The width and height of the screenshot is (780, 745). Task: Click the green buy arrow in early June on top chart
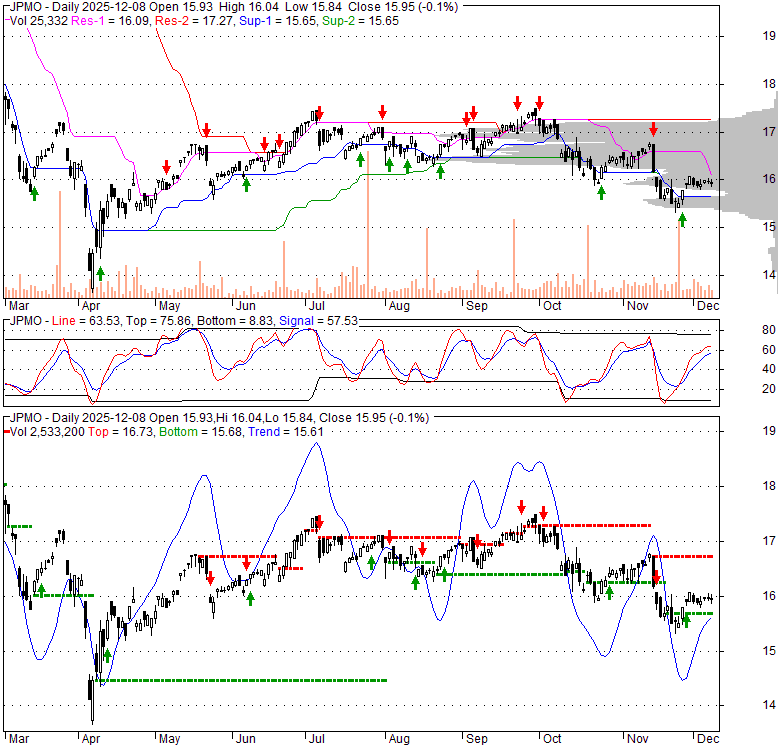(x=246, y=185)
